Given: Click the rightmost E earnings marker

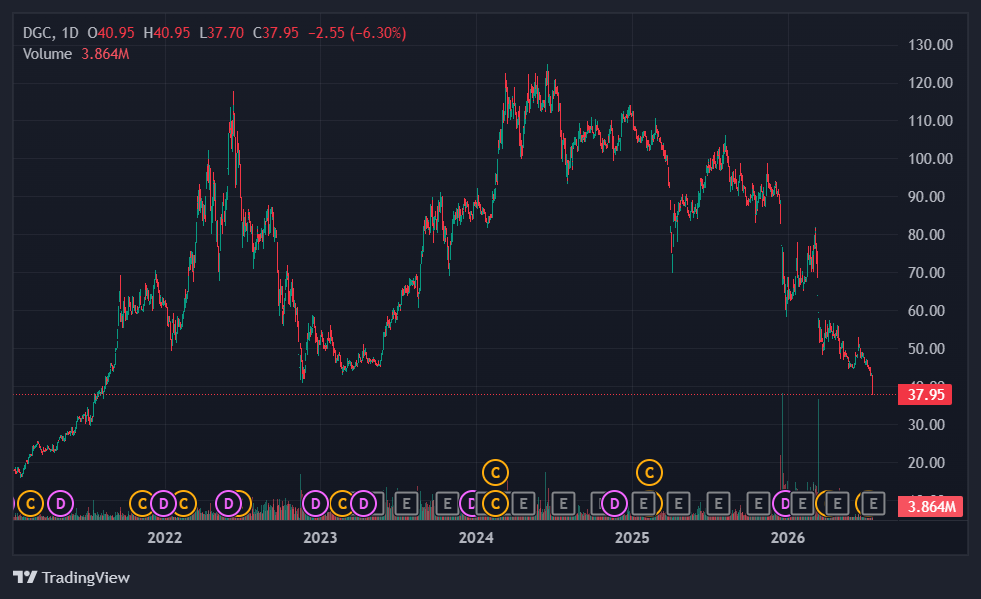Looking at the screenshot, I should pyautogui.click(x=874, y=503).
